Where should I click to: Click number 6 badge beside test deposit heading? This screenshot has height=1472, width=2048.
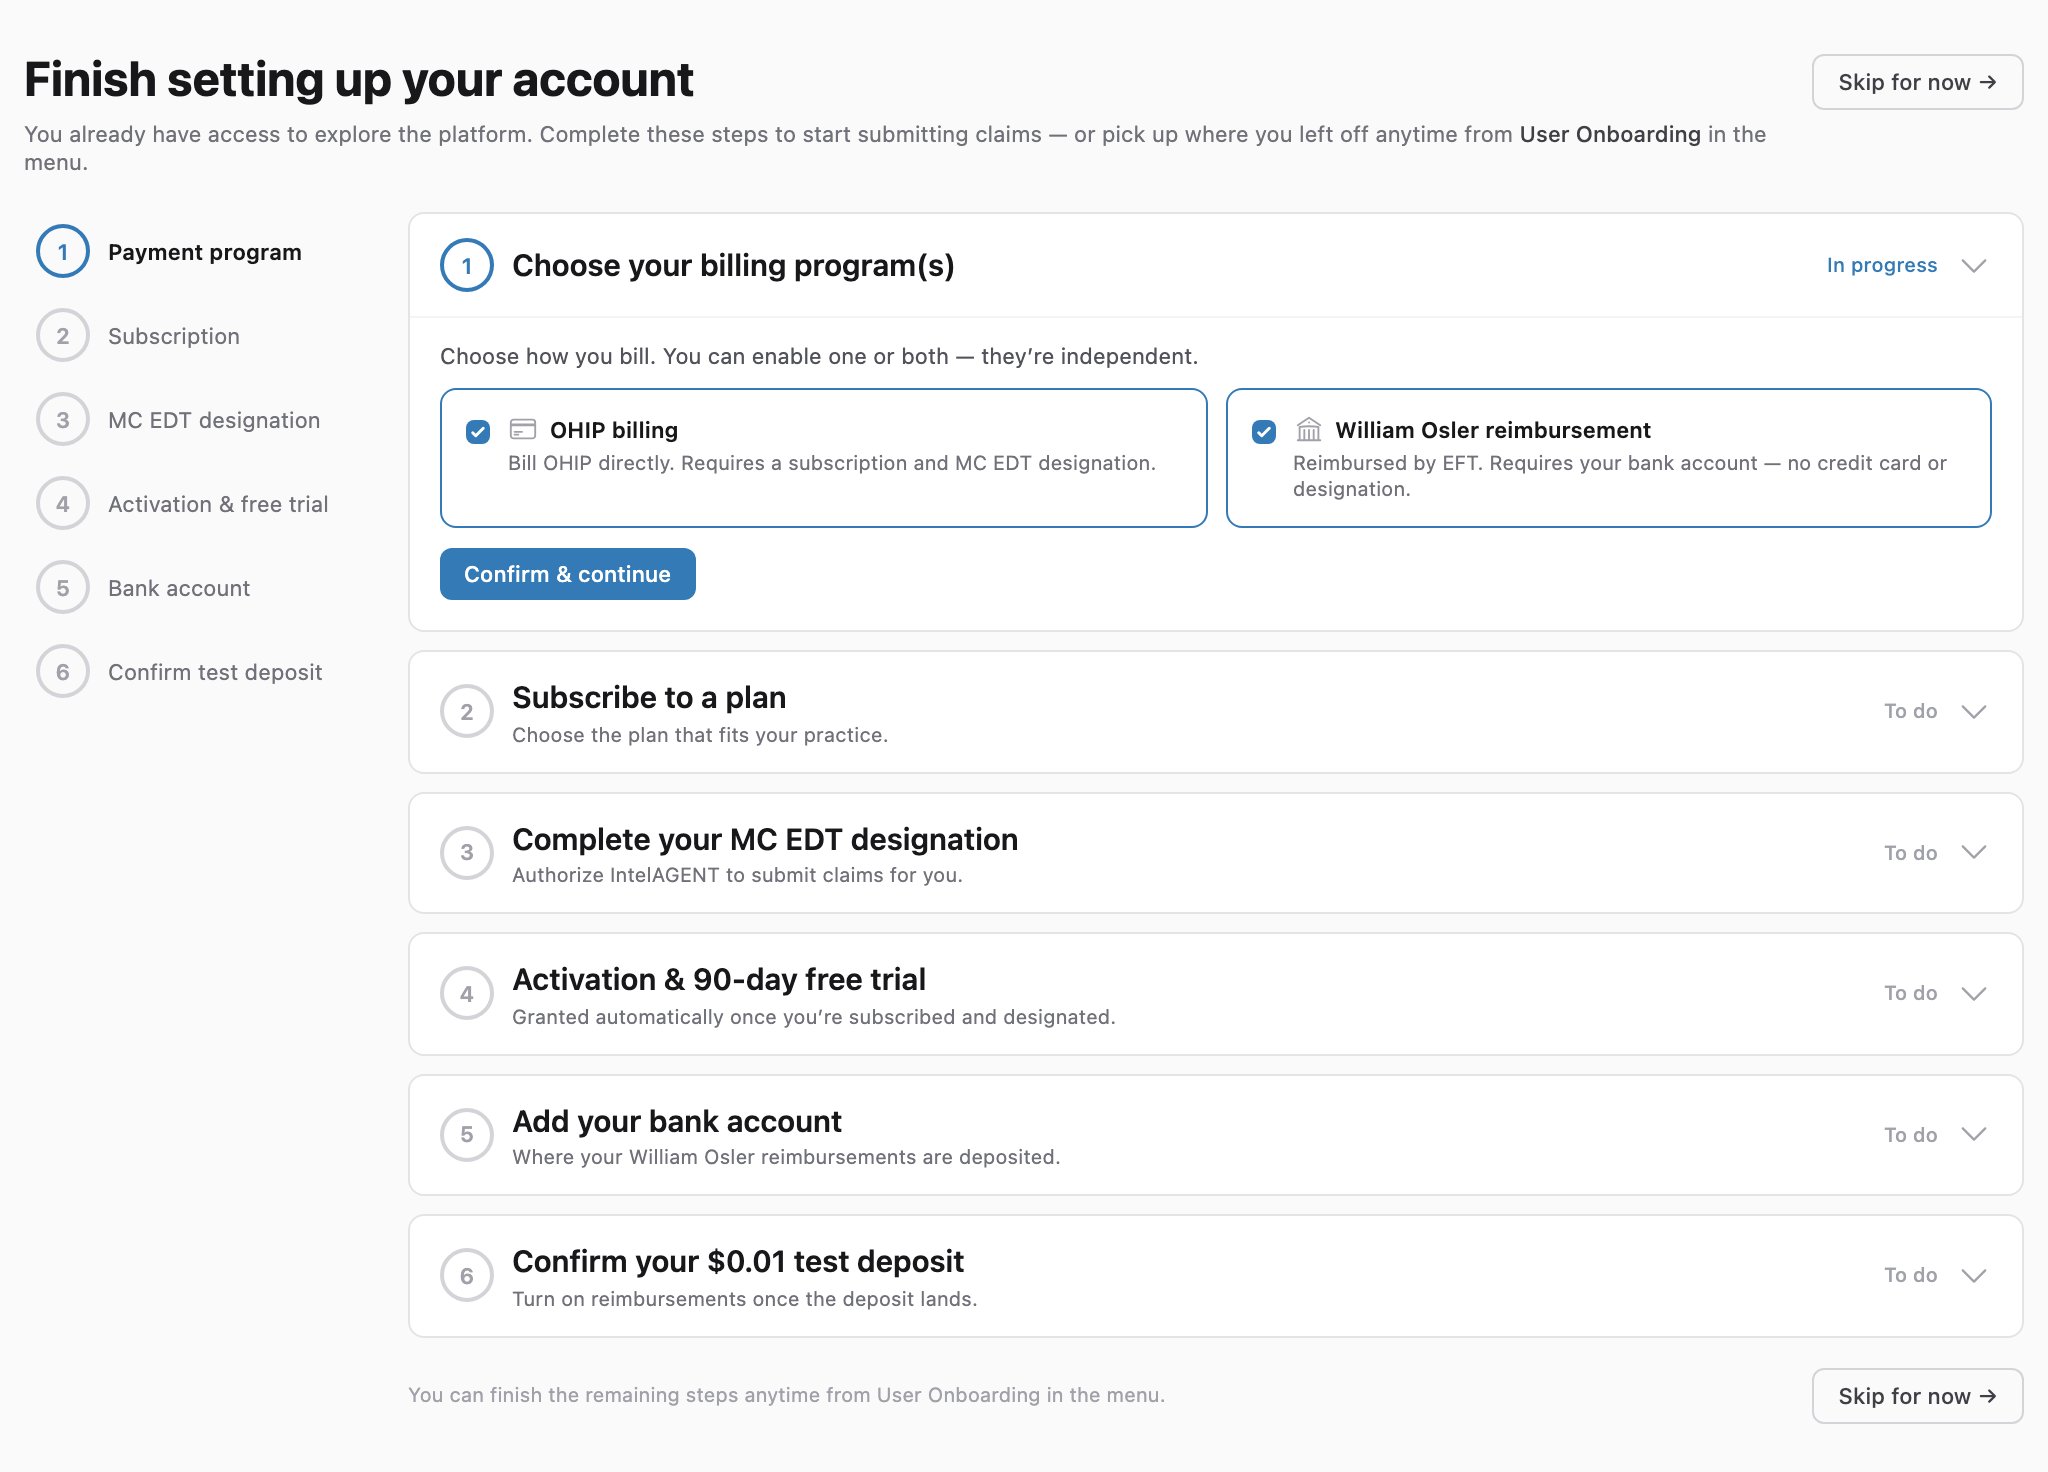coord(467,1276)
